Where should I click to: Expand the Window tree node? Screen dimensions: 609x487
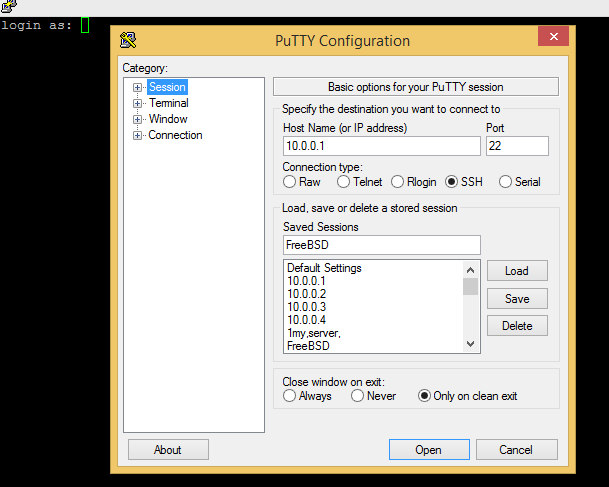137,119
